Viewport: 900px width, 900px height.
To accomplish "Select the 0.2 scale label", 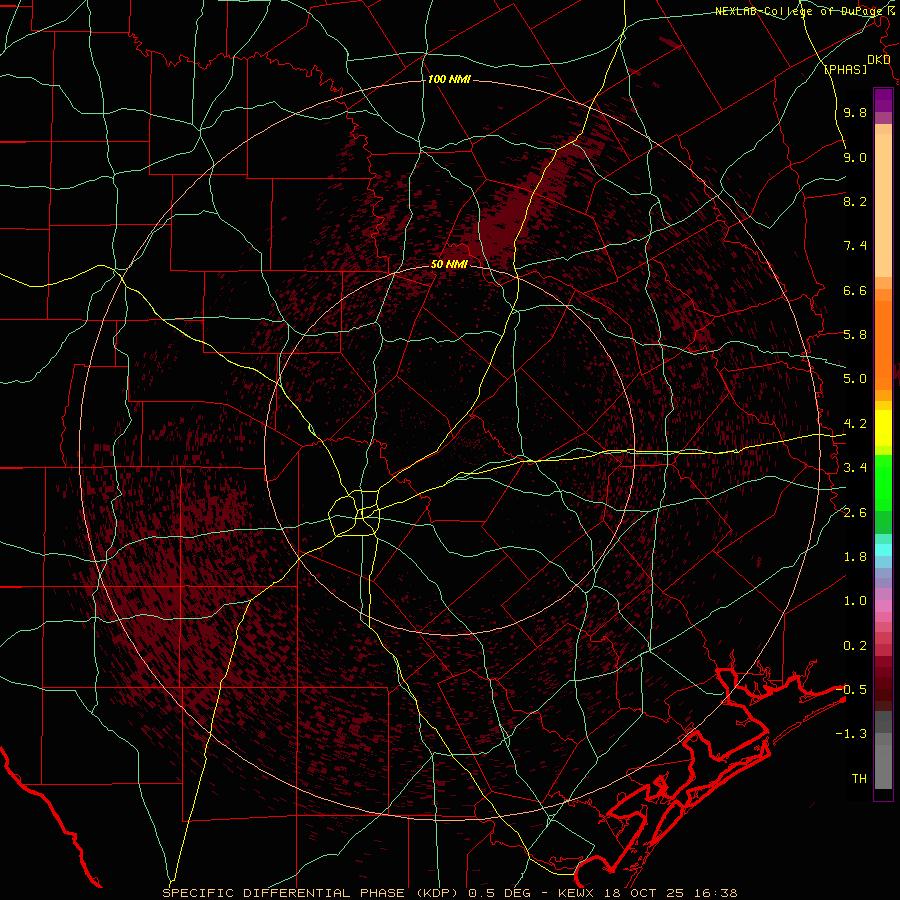I will (855, 646).
